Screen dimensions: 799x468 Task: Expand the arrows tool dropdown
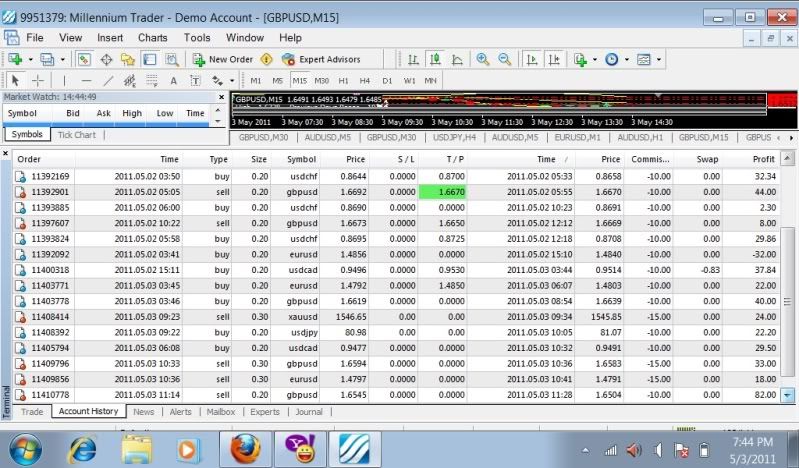(x=232, y=81)
